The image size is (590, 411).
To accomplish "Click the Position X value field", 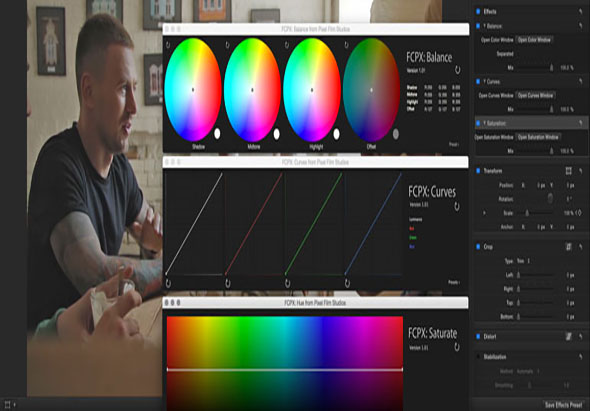I will click(541, 185).
